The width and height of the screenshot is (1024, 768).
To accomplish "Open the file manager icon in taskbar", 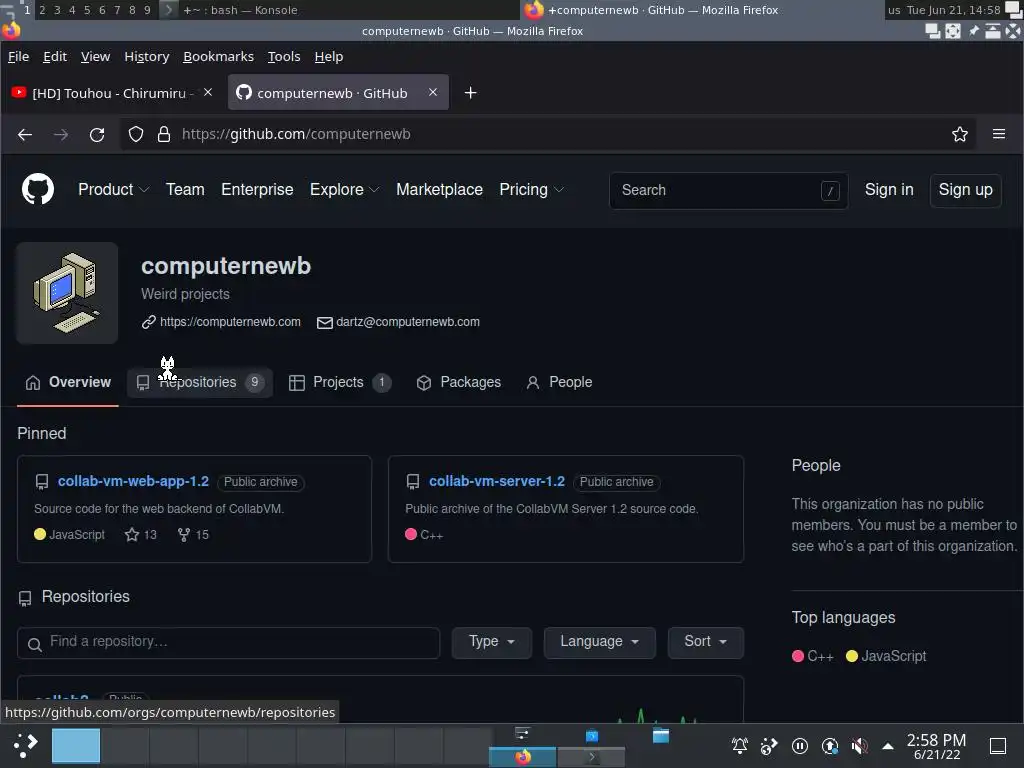I will 661,736.
